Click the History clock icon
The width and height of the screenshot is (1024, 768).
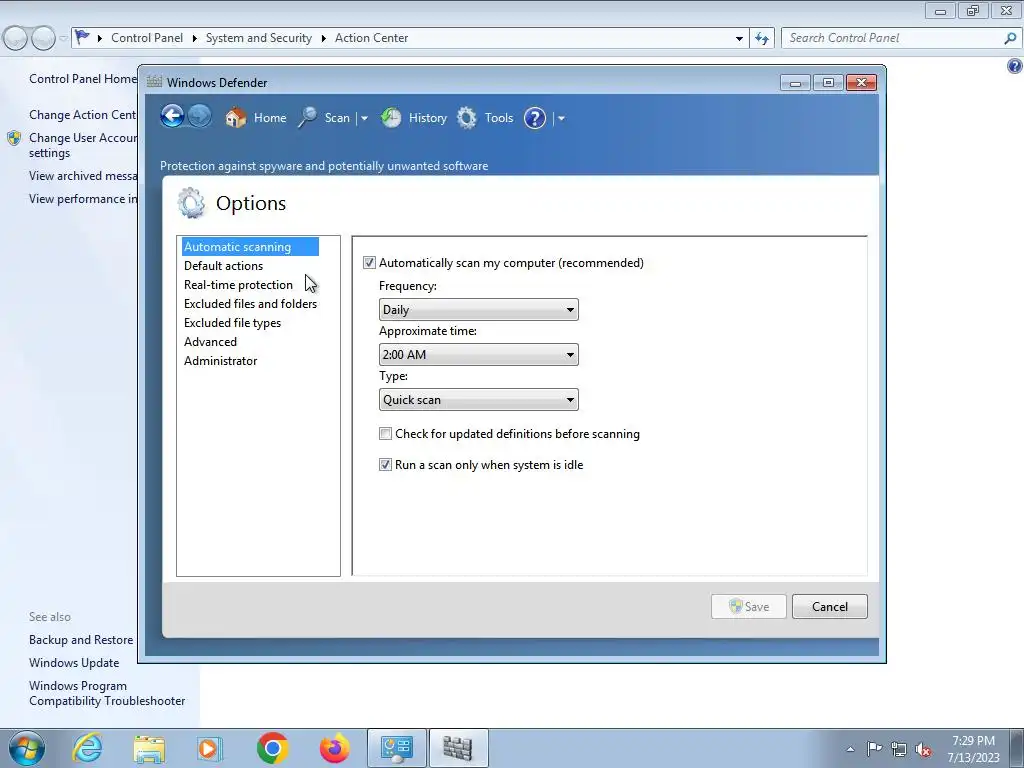point(391,118)
